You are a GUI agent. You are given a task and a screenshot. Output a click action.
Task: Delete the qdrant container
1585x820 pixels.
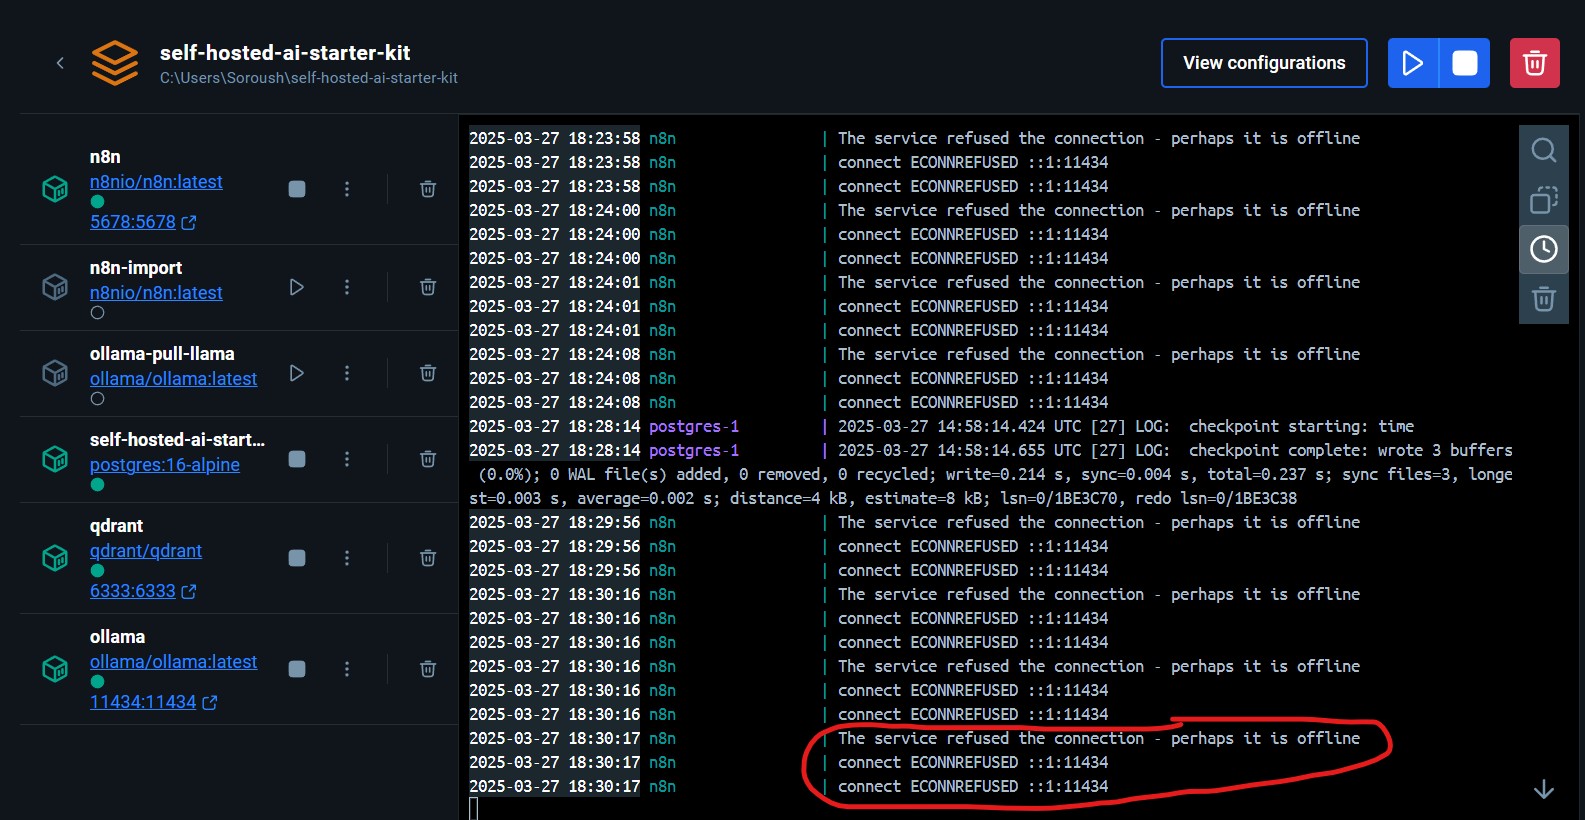(428, 558)
